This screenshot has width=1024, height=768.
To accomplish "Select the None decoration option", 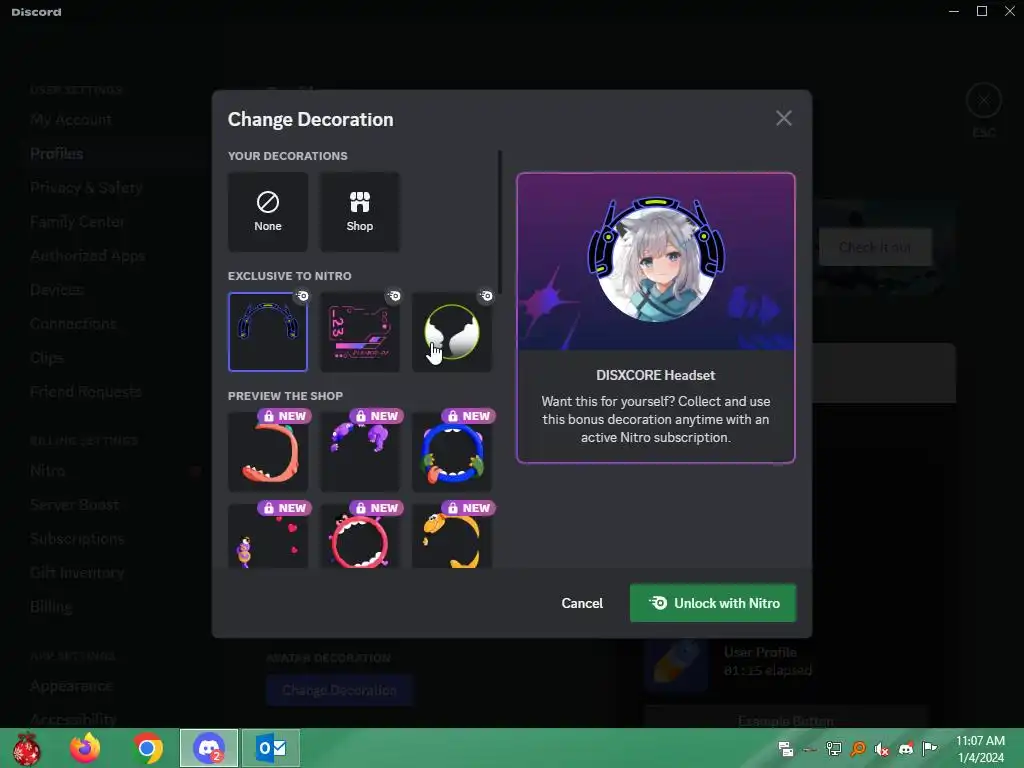I will 268,212.
